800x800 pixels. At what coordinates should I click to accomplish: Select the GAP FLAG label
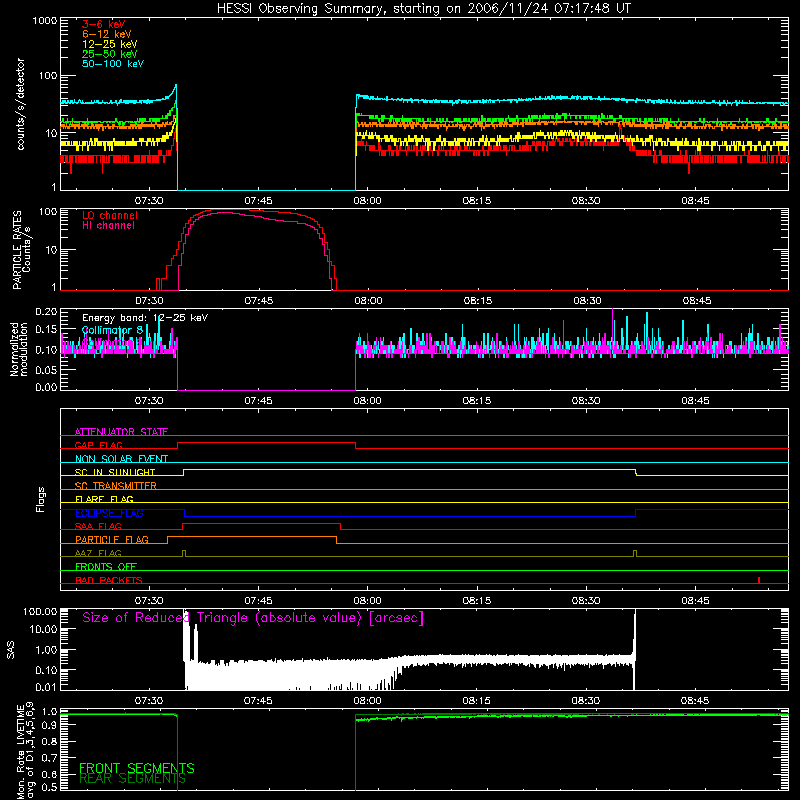[98, 445]
